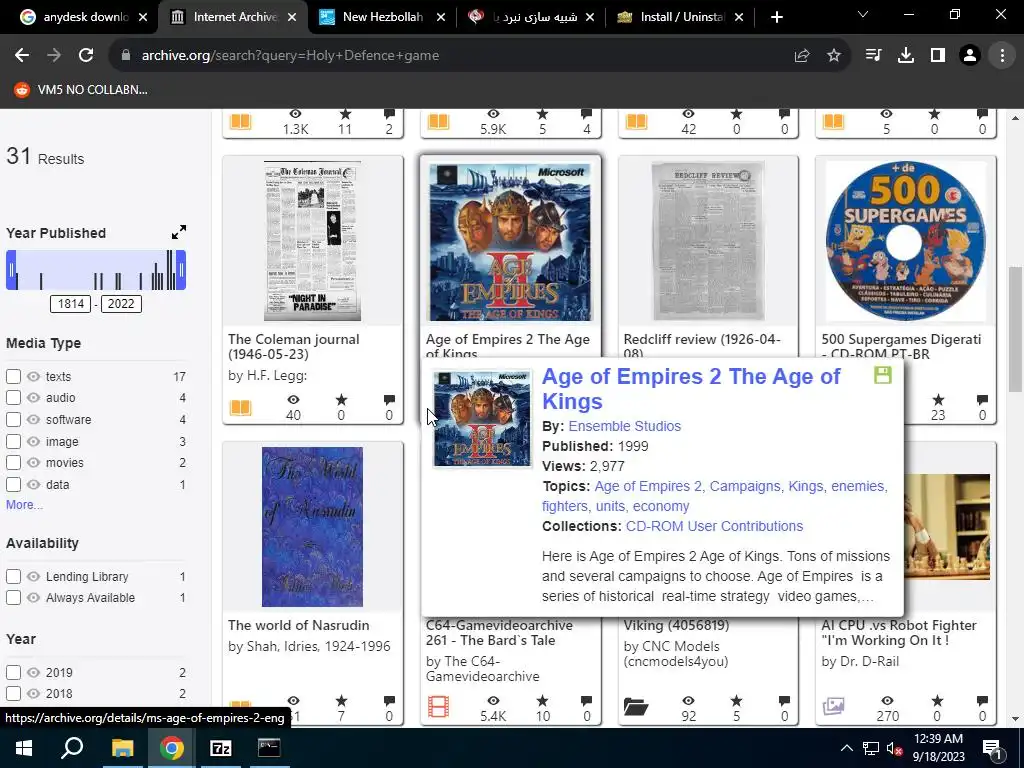Open the media control toolbar icon

[873, 56]
